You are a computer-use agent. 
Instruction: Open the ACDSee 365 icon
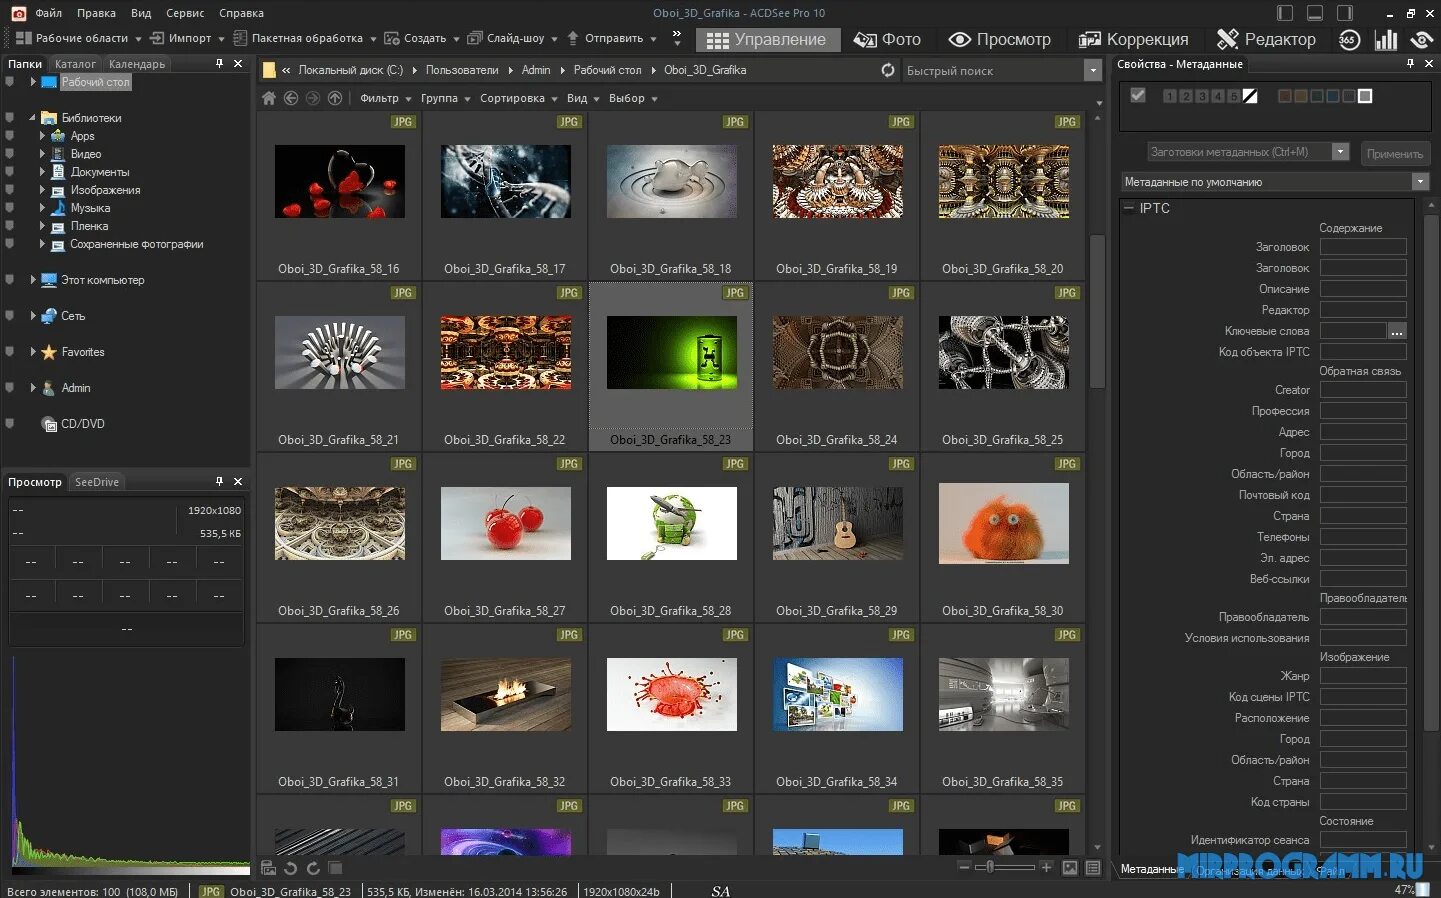(x=1349, y=40)
